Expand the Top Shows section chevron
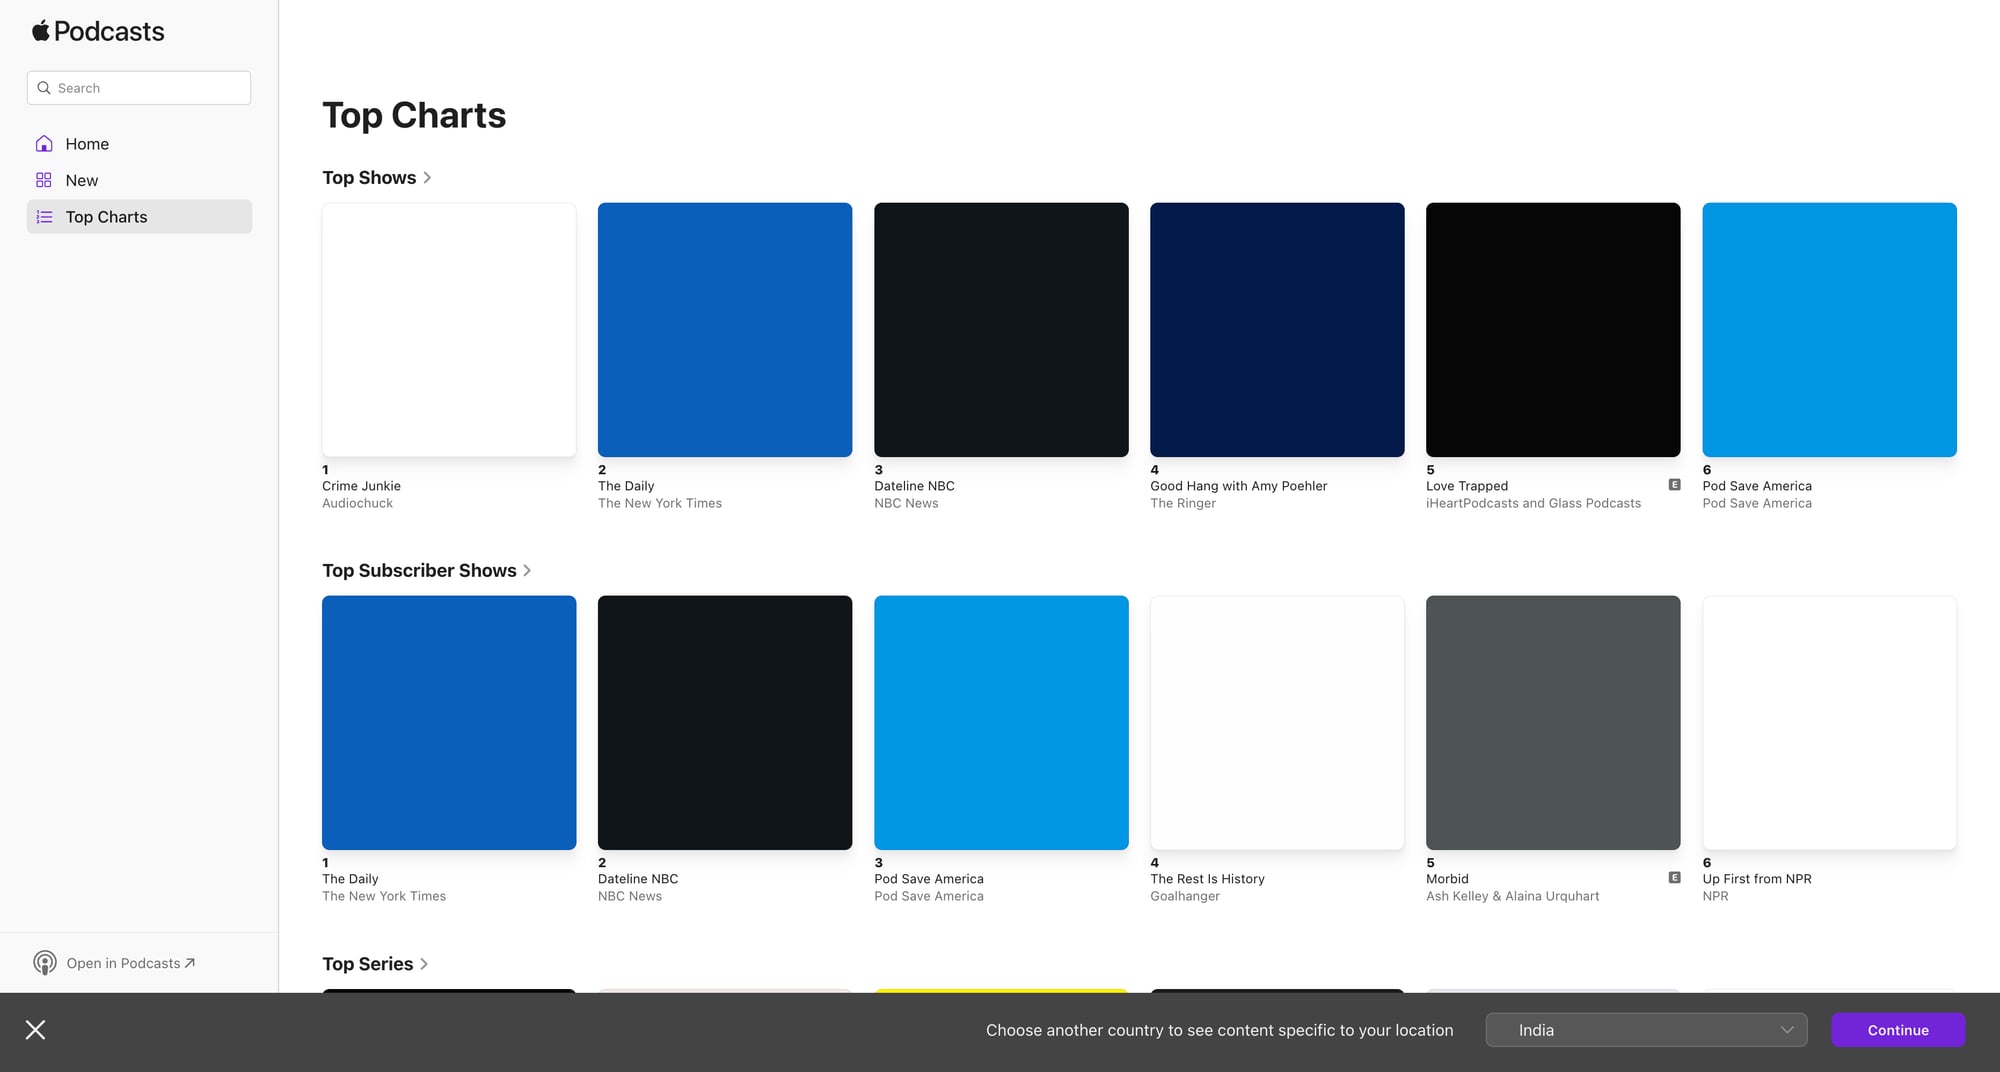Viewport: 2000px width, 1072px height. (427, 178)
